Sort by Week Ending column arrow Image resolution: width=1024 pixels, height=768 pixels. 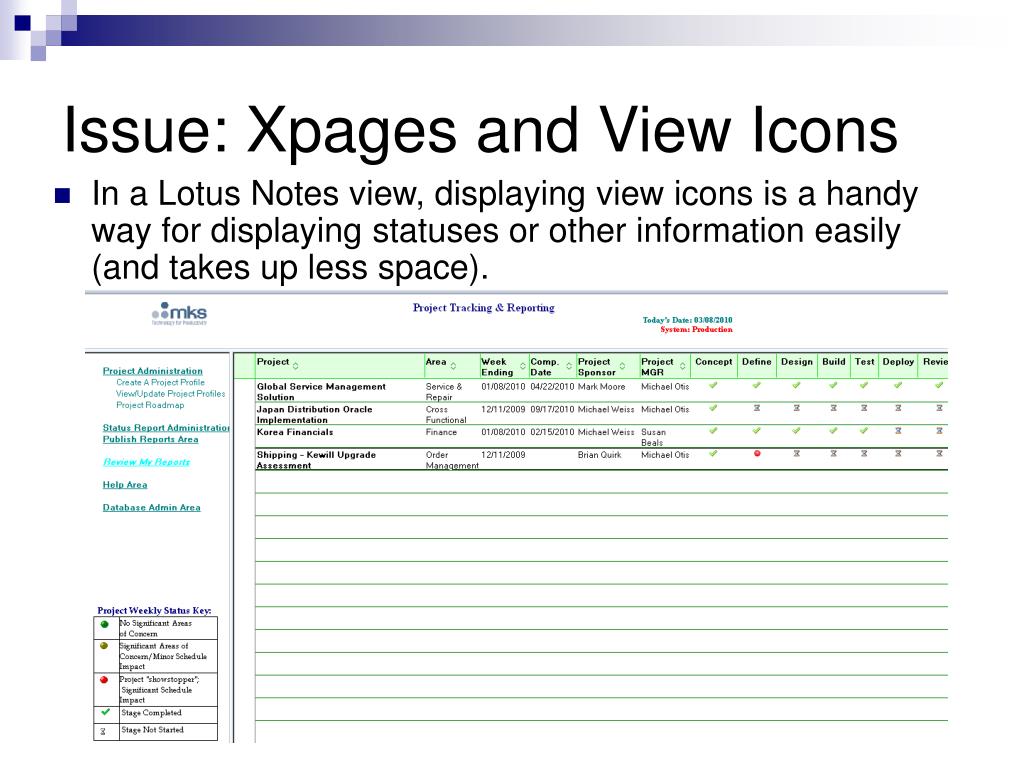523,366
